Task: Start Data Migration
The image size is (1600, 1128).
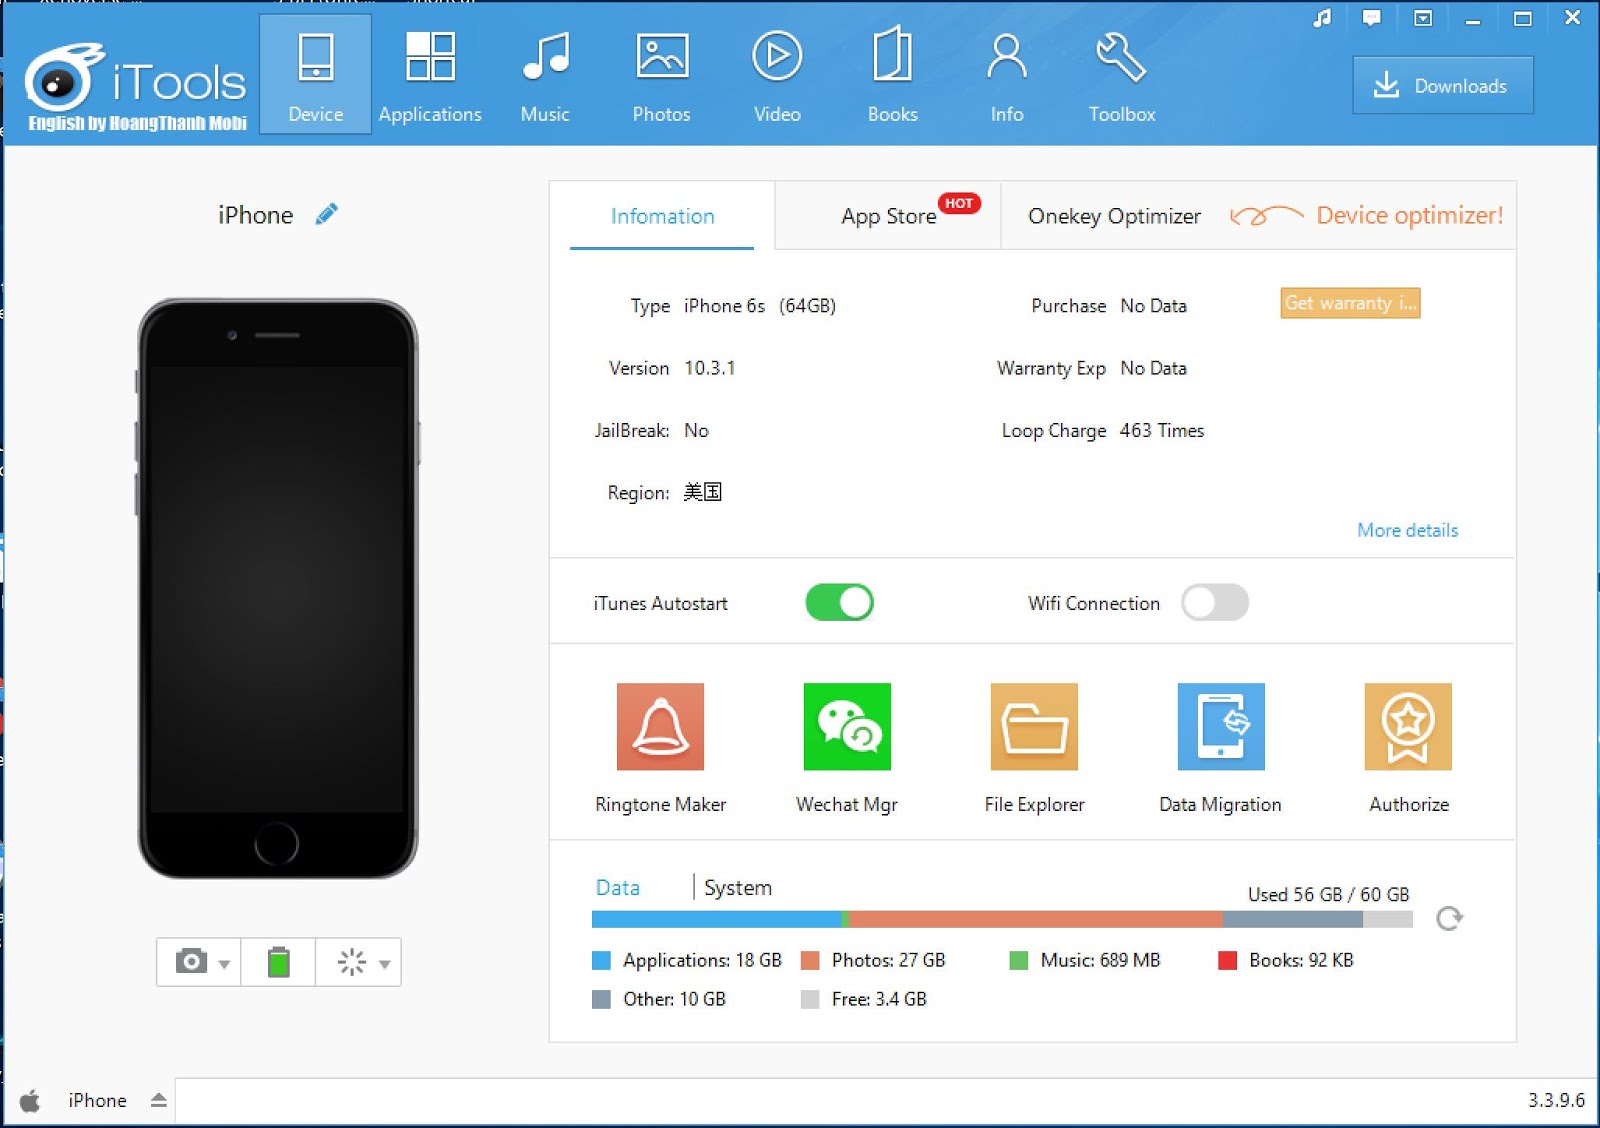Action: coord(1220,727)
